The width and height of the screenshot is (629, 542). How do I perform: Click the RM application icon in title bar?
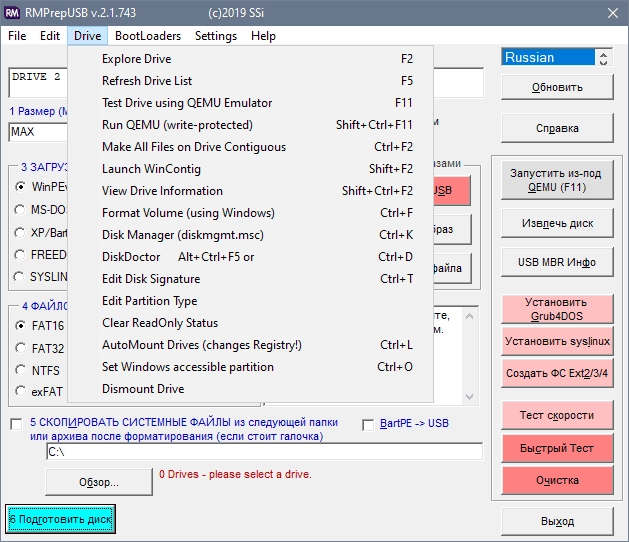[x=12, y=13]
